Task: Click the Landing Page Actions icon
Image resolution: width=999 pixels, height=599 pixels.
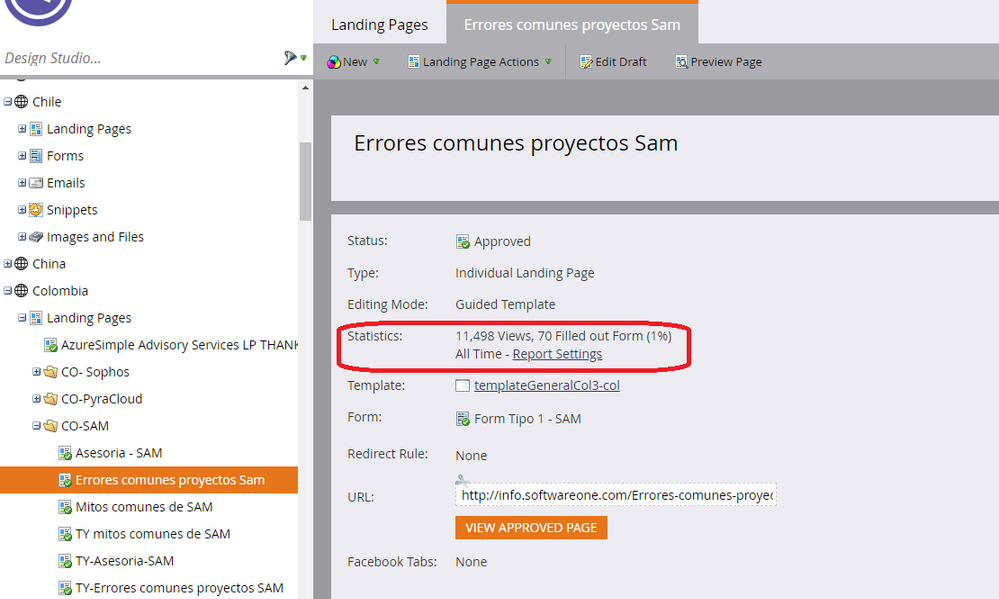Action: (x=414, y=62)
